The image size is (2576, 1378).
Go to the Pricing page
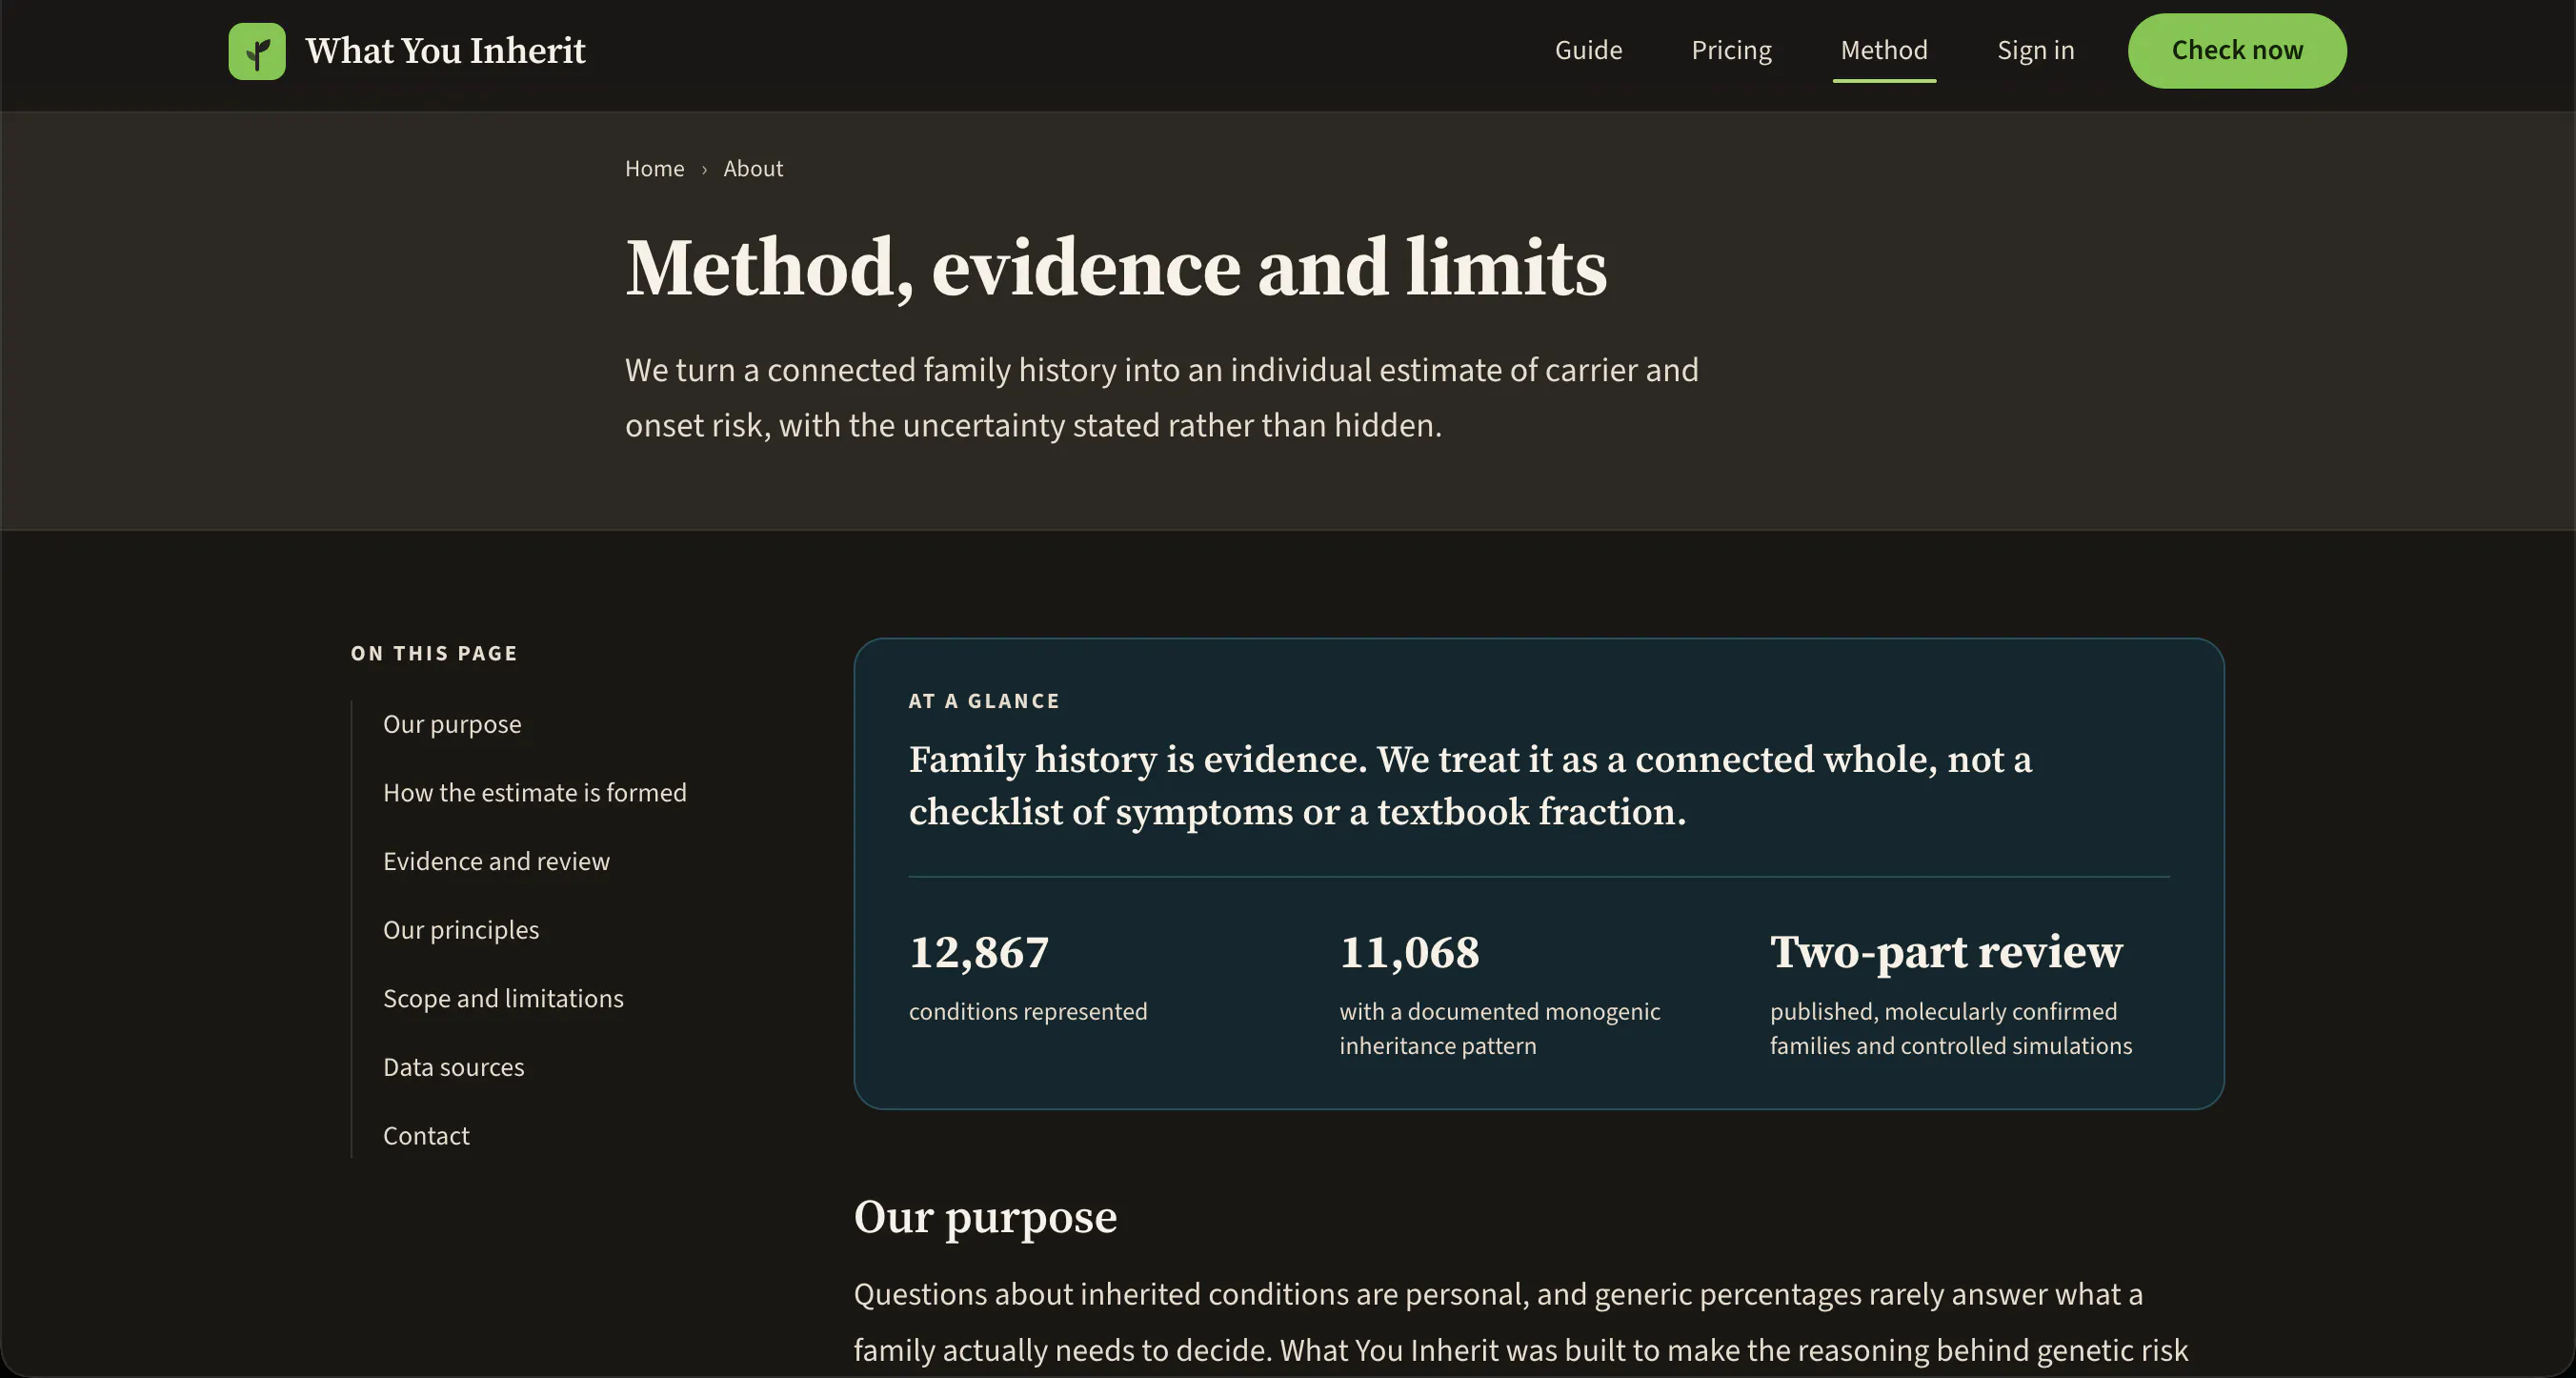[1731, 50]
